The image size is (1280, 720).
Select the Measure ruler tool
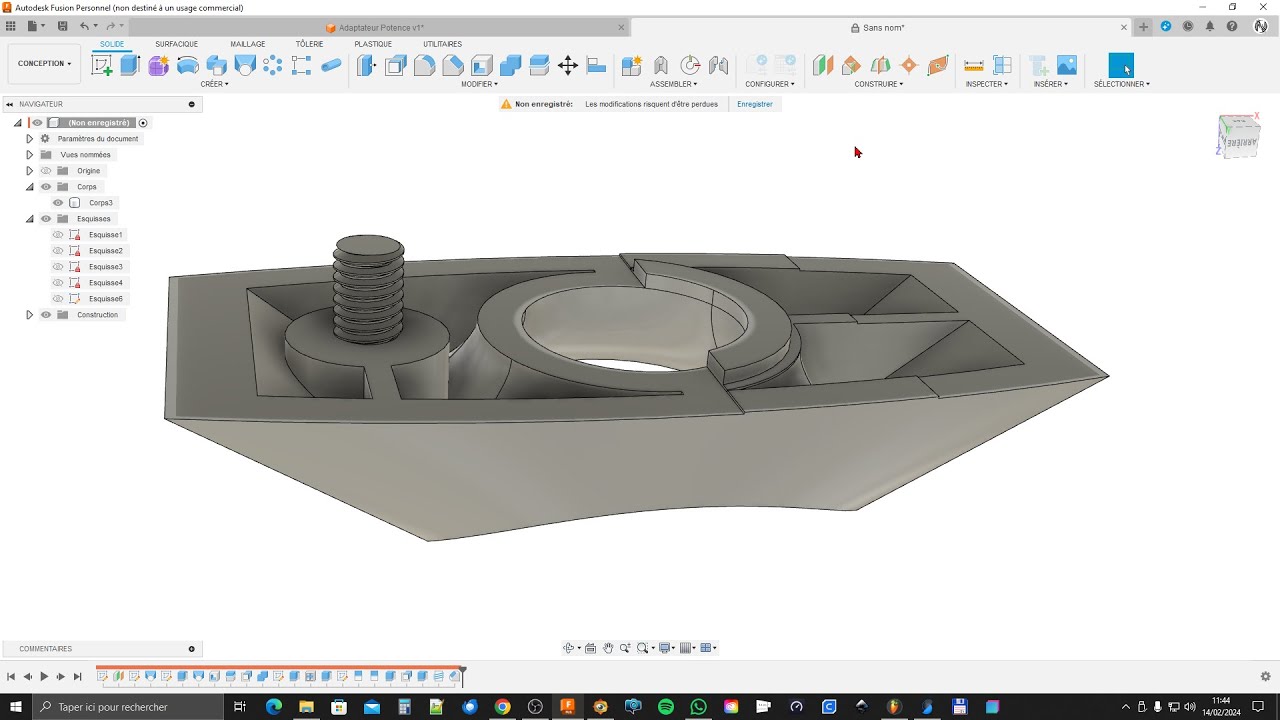point(974,66)
